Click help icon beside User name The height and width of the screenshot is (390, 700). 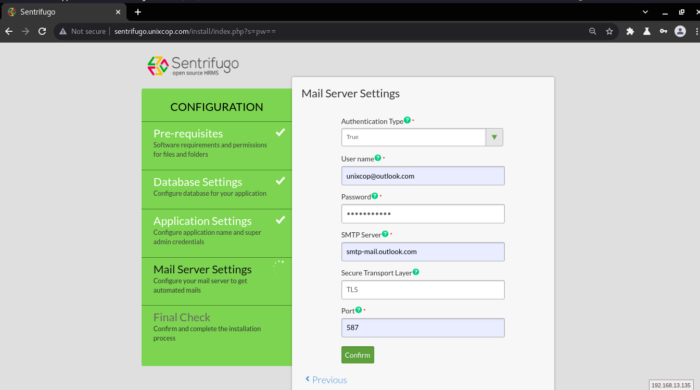[378, 158]
